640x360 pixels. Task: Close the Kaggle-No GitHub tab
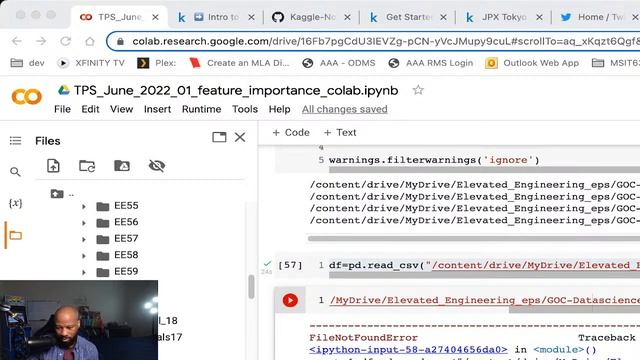[x=347, y=17]
